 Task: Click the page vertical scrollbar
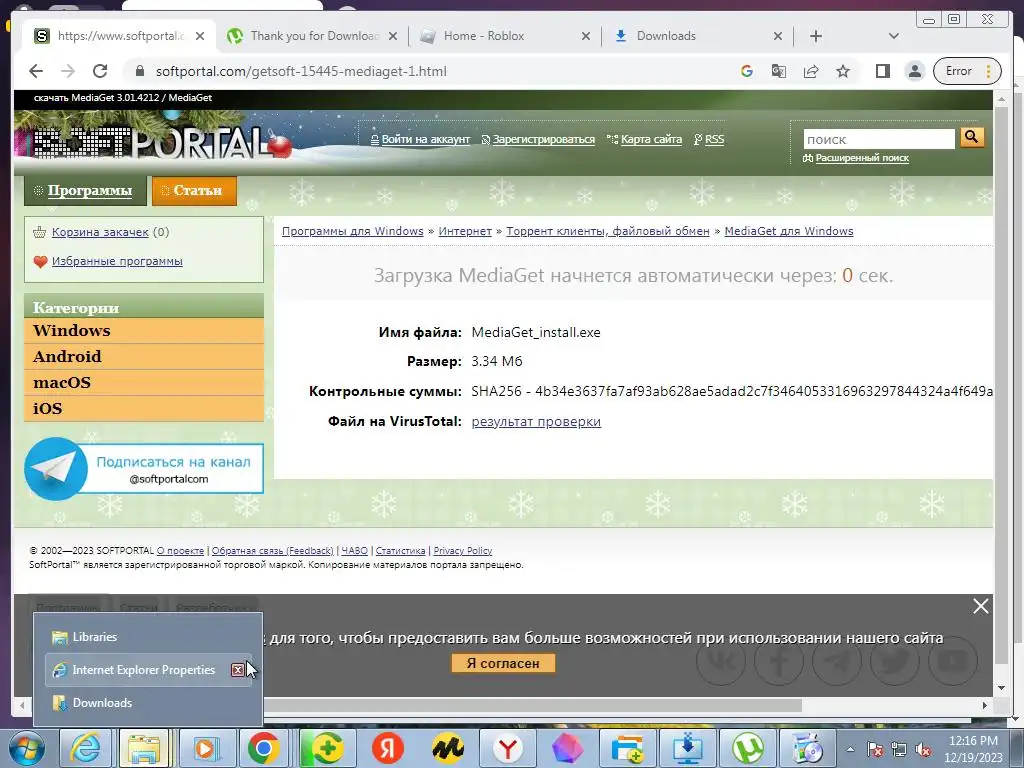pyautogui.click(x=1001, y=385)
